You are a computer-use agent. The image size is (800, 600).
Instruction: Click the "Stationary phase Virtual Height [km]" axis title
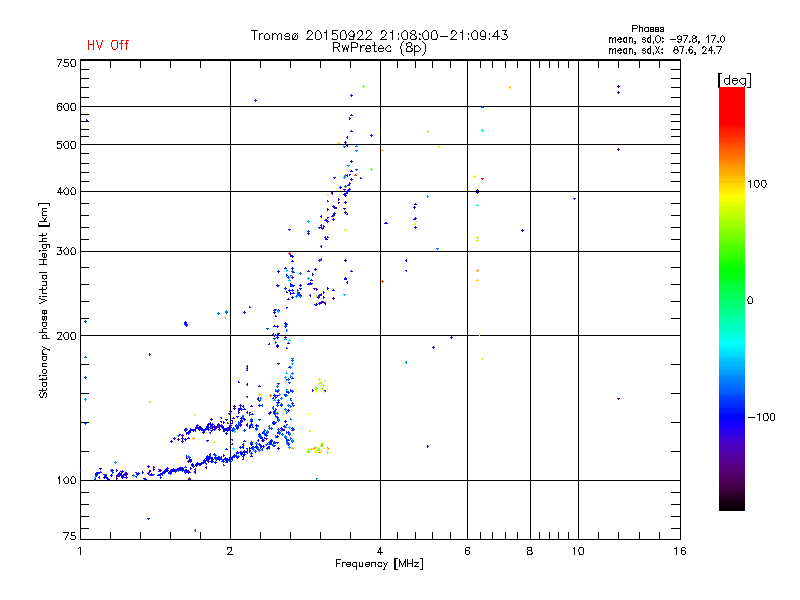(x=44, y=301)
